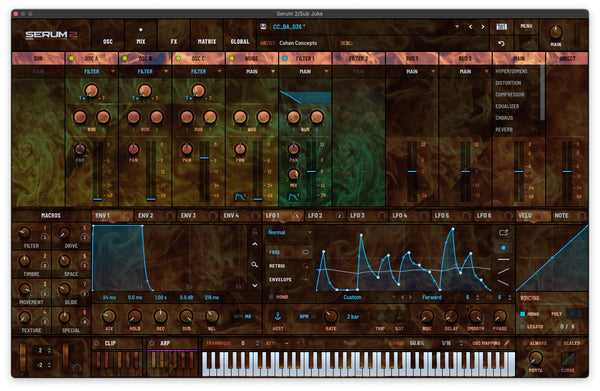Click the LFO triplet note icon

pos(380,317)
